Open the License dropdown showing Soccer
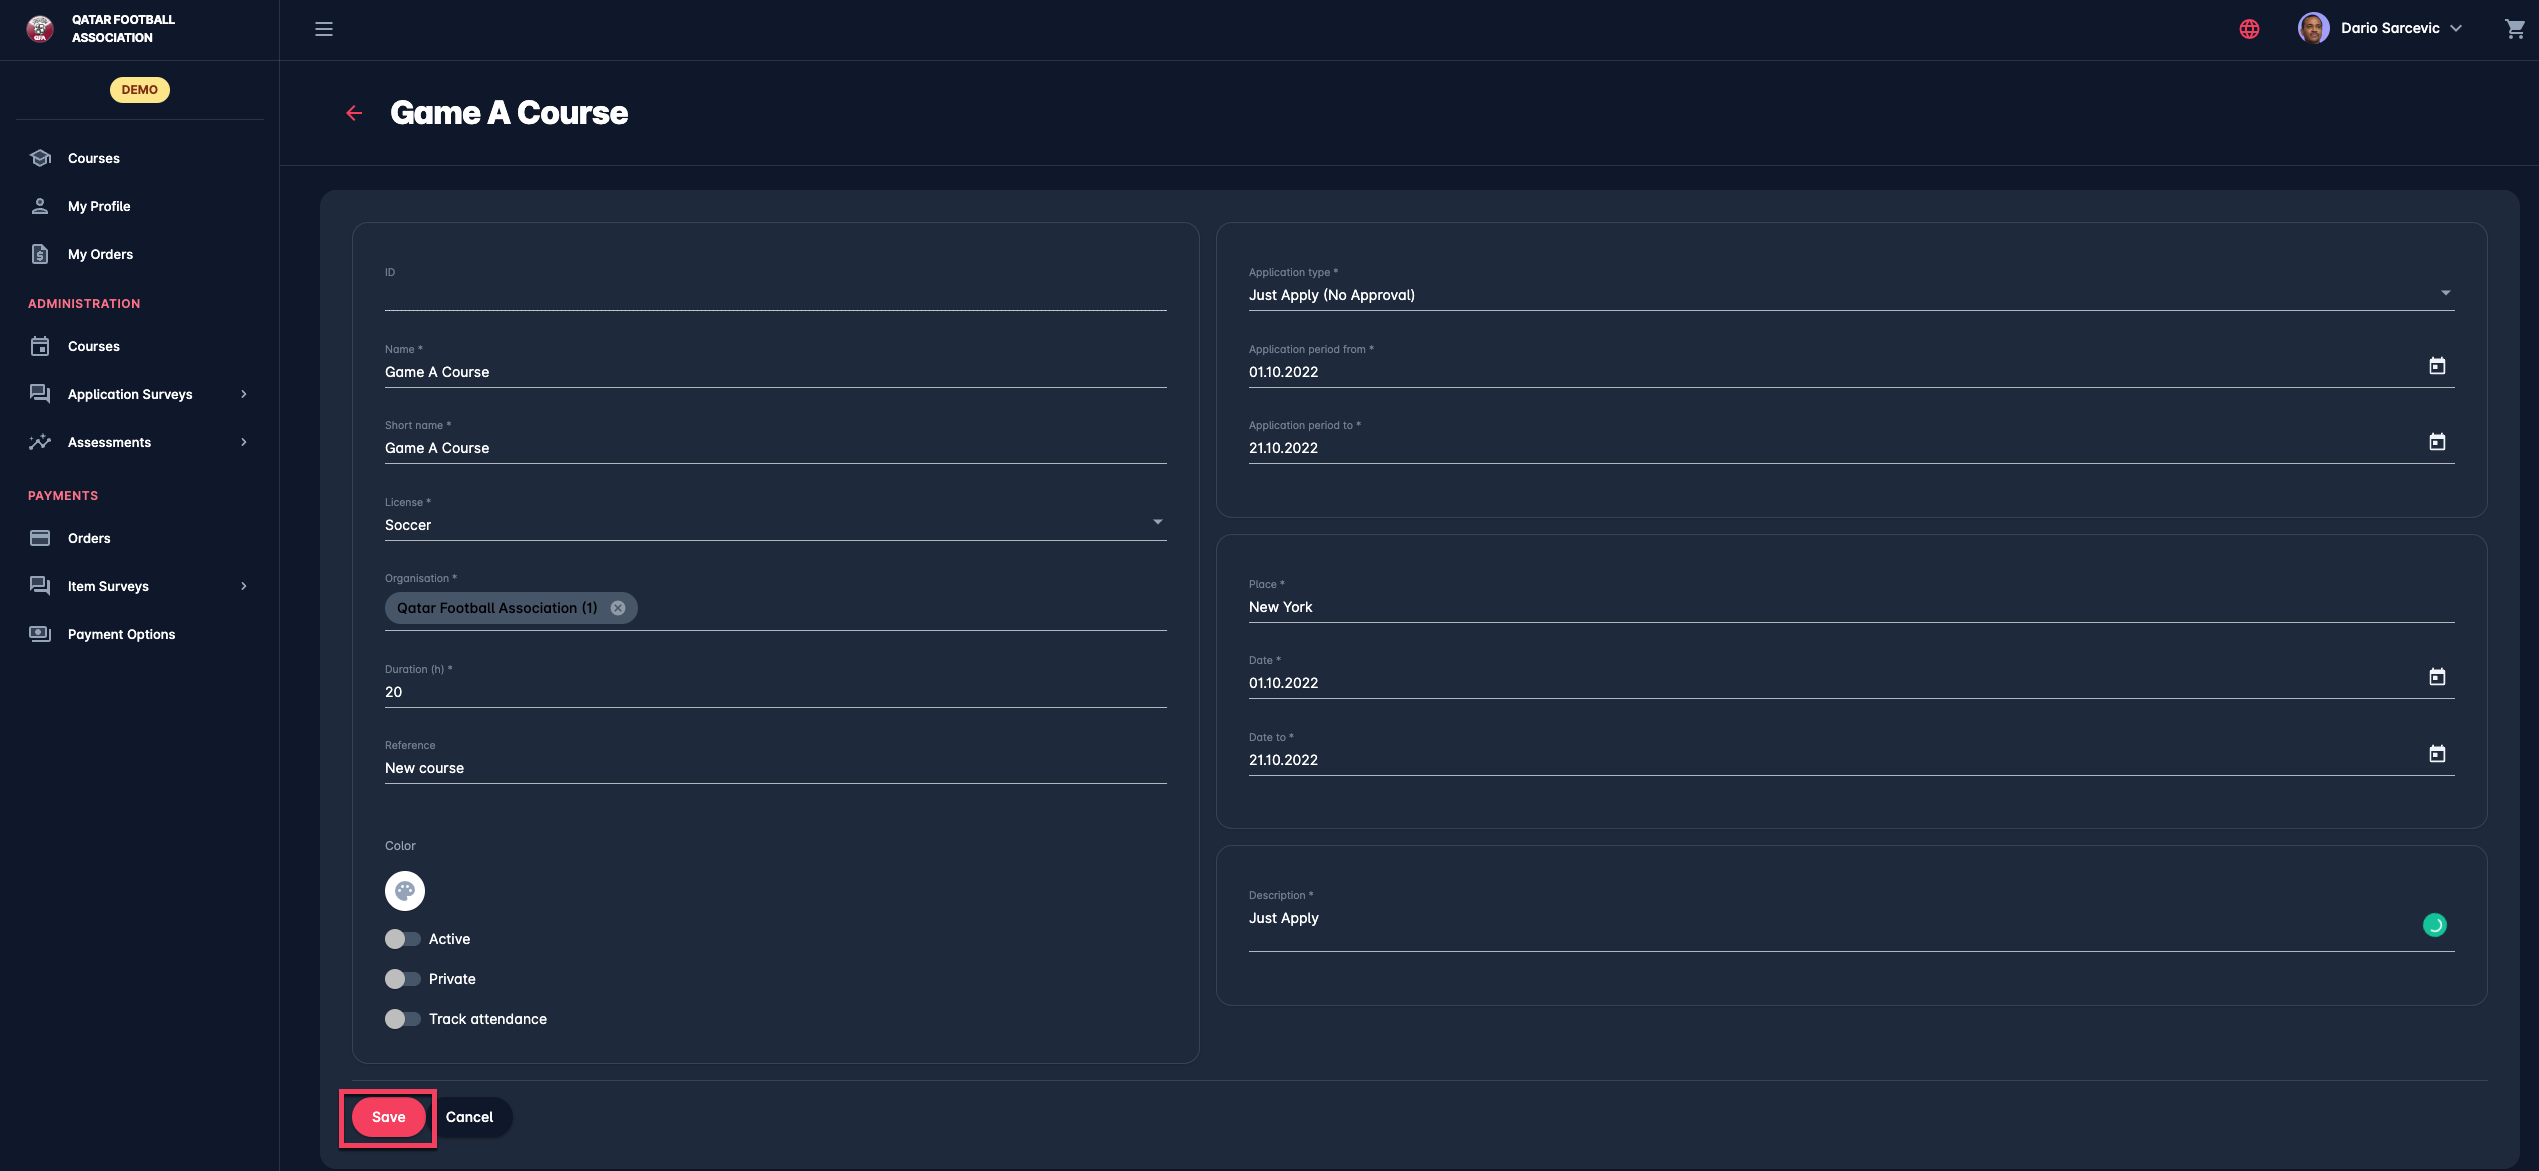The width and height of the screenshot is (2539, 1171). [x=775, y=524]
